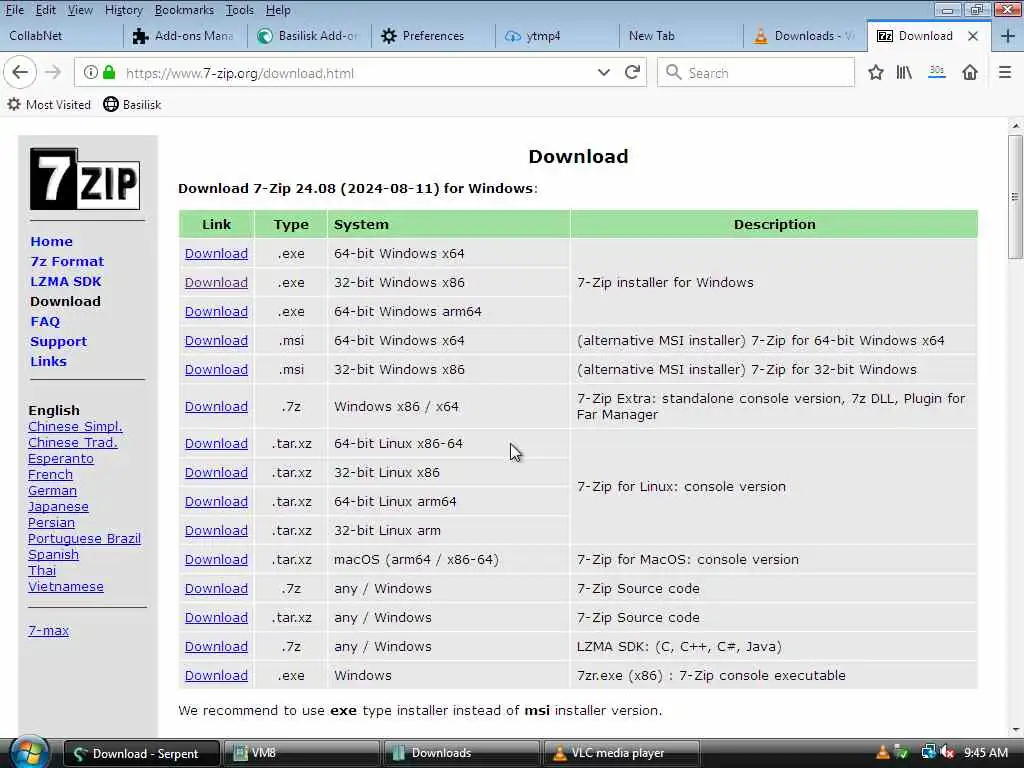1024x768 pixels.
Task: Open the Basilisk bookmark
Action: click(x=132, y=104)
